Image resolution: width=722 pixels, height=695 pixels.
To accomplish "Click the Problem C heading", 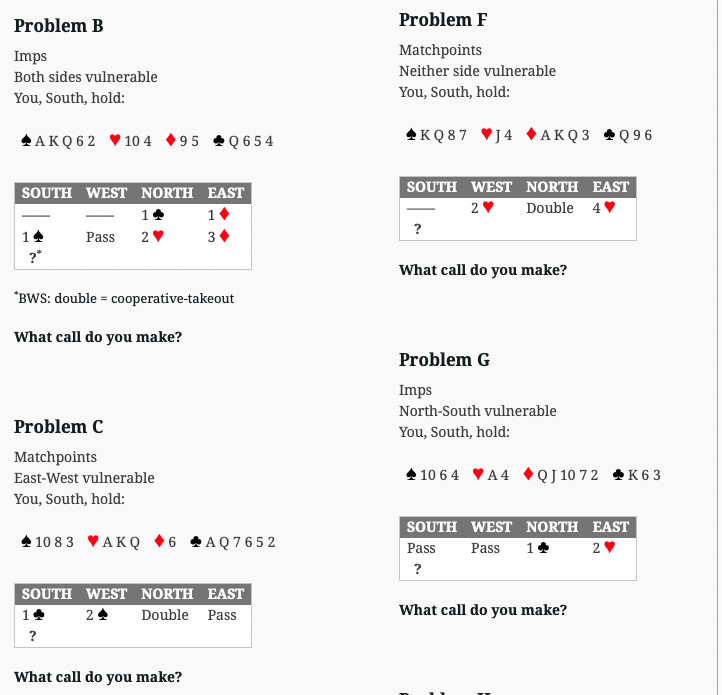I will (58, 427).
